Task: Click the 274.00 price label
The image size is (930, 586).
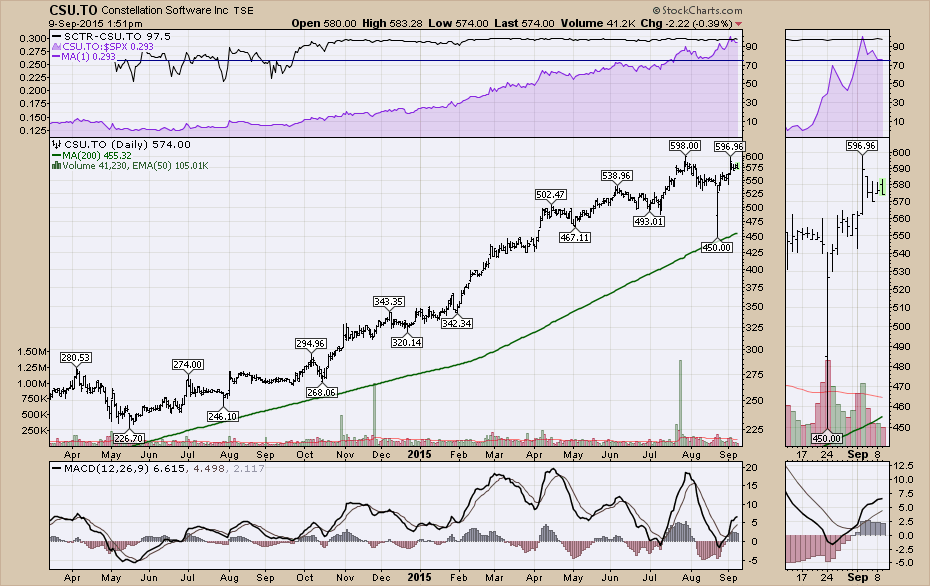Action: (187, 364)
